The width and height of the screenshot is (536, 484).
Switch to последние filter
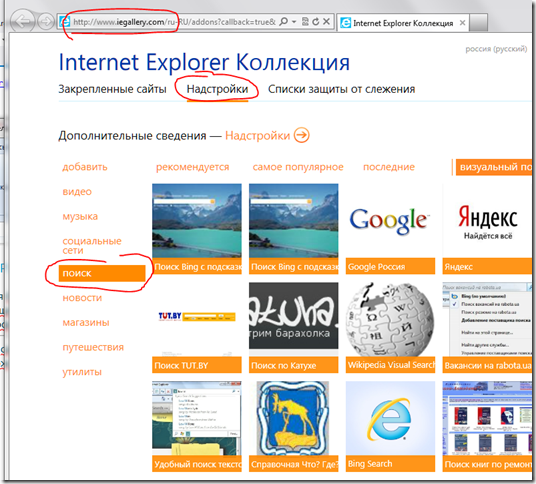pyautogui.click(x=389, y=167)
